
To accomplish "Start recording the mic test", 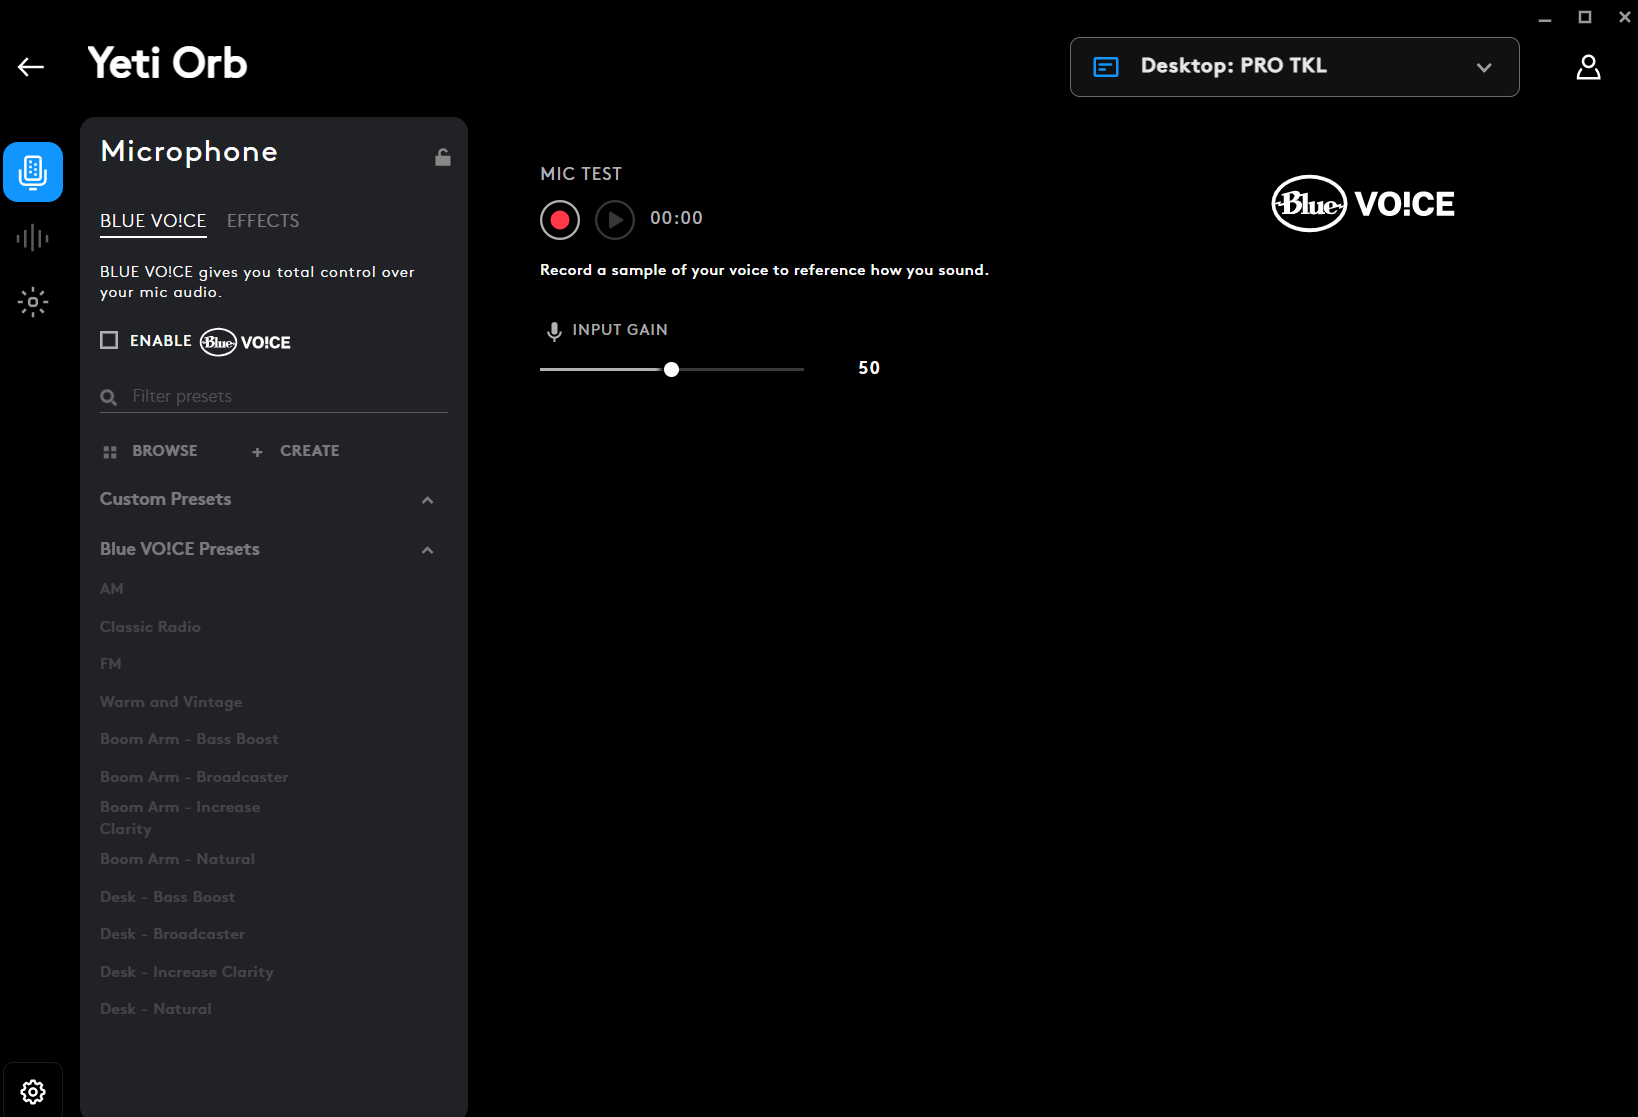I will 560,219.
